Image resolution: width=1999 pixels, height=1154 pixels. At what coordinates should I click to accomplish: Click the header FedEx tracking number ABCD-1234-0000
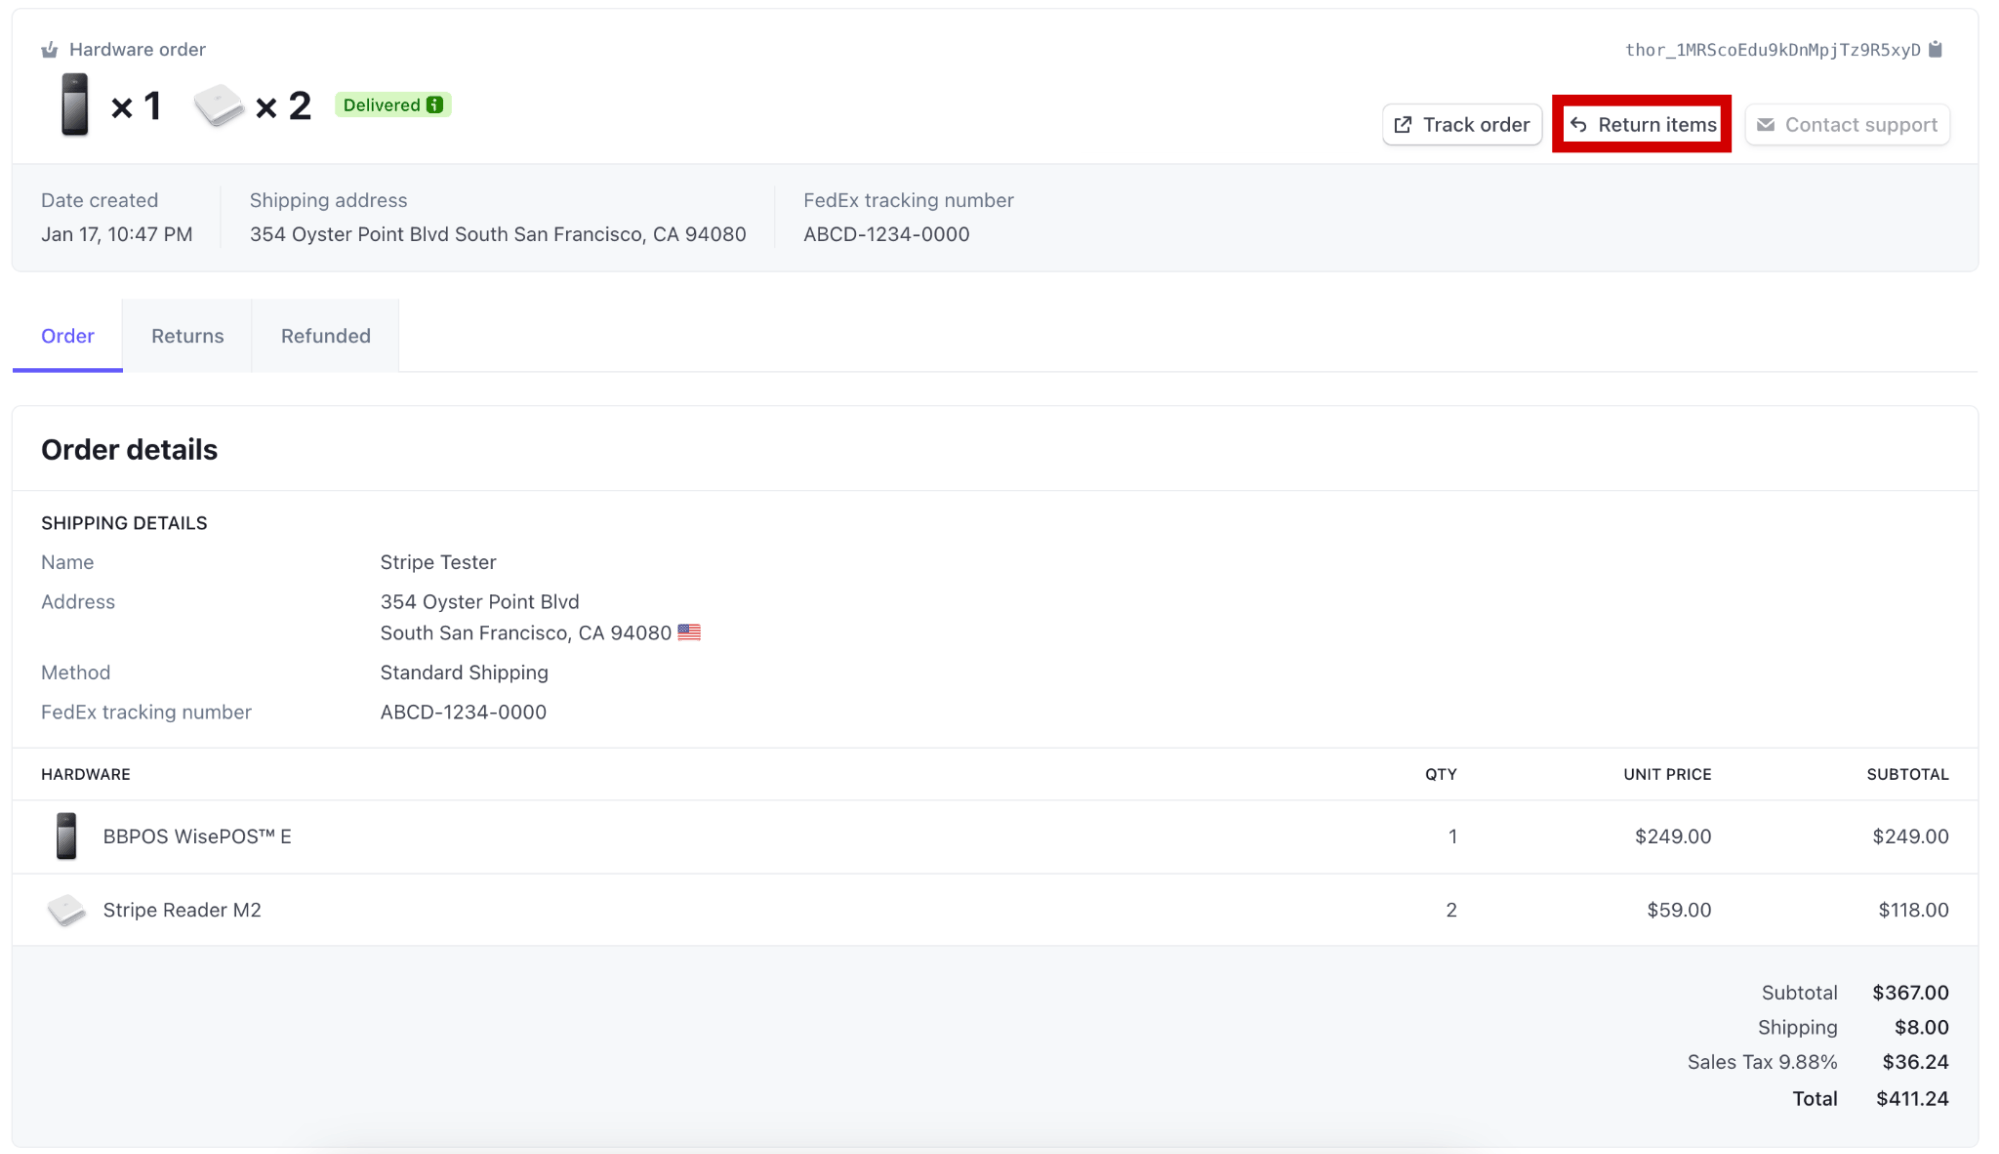pos(886,234)
